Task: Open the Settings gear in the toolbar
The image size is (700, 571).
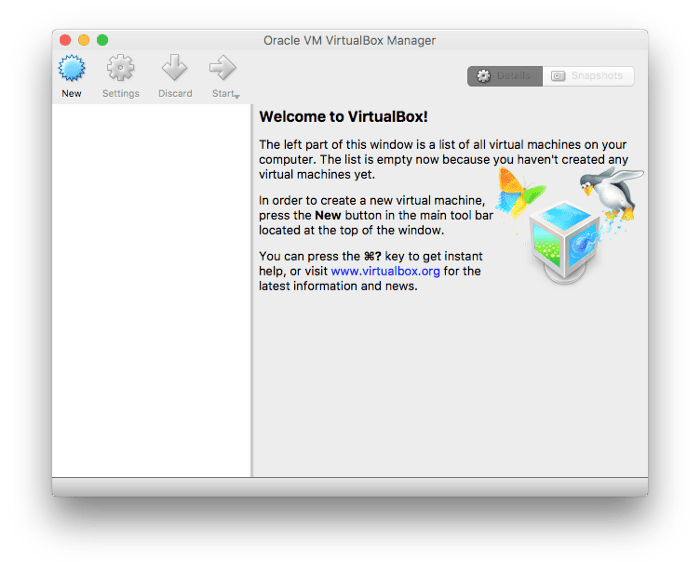Action: [121, 70]
